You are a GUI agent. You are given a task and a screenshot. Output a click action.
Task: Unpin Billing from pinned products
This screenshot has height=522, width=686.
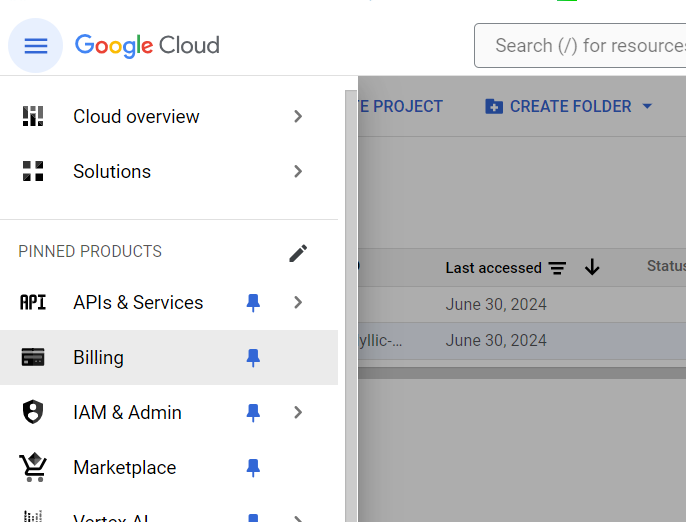click(253, 358)
